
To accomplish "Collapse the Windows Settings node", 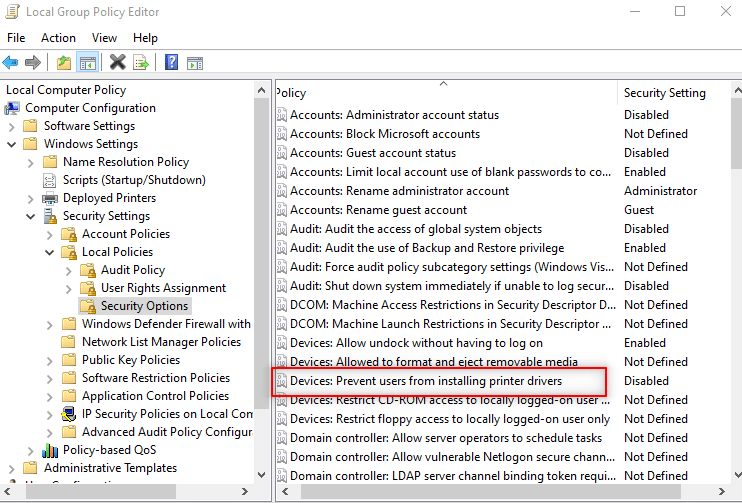I will click(x=12, y=144).
